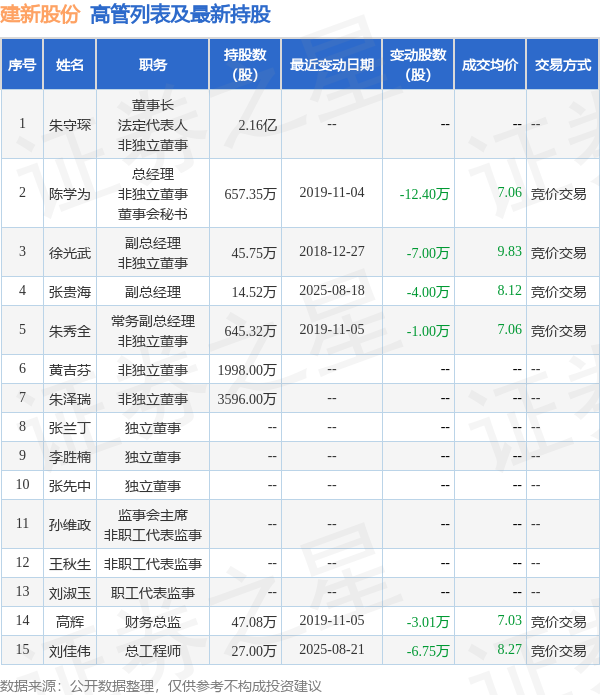
Task: Click the 高管列表及最新持股 heading
Action: click(180, 14)
